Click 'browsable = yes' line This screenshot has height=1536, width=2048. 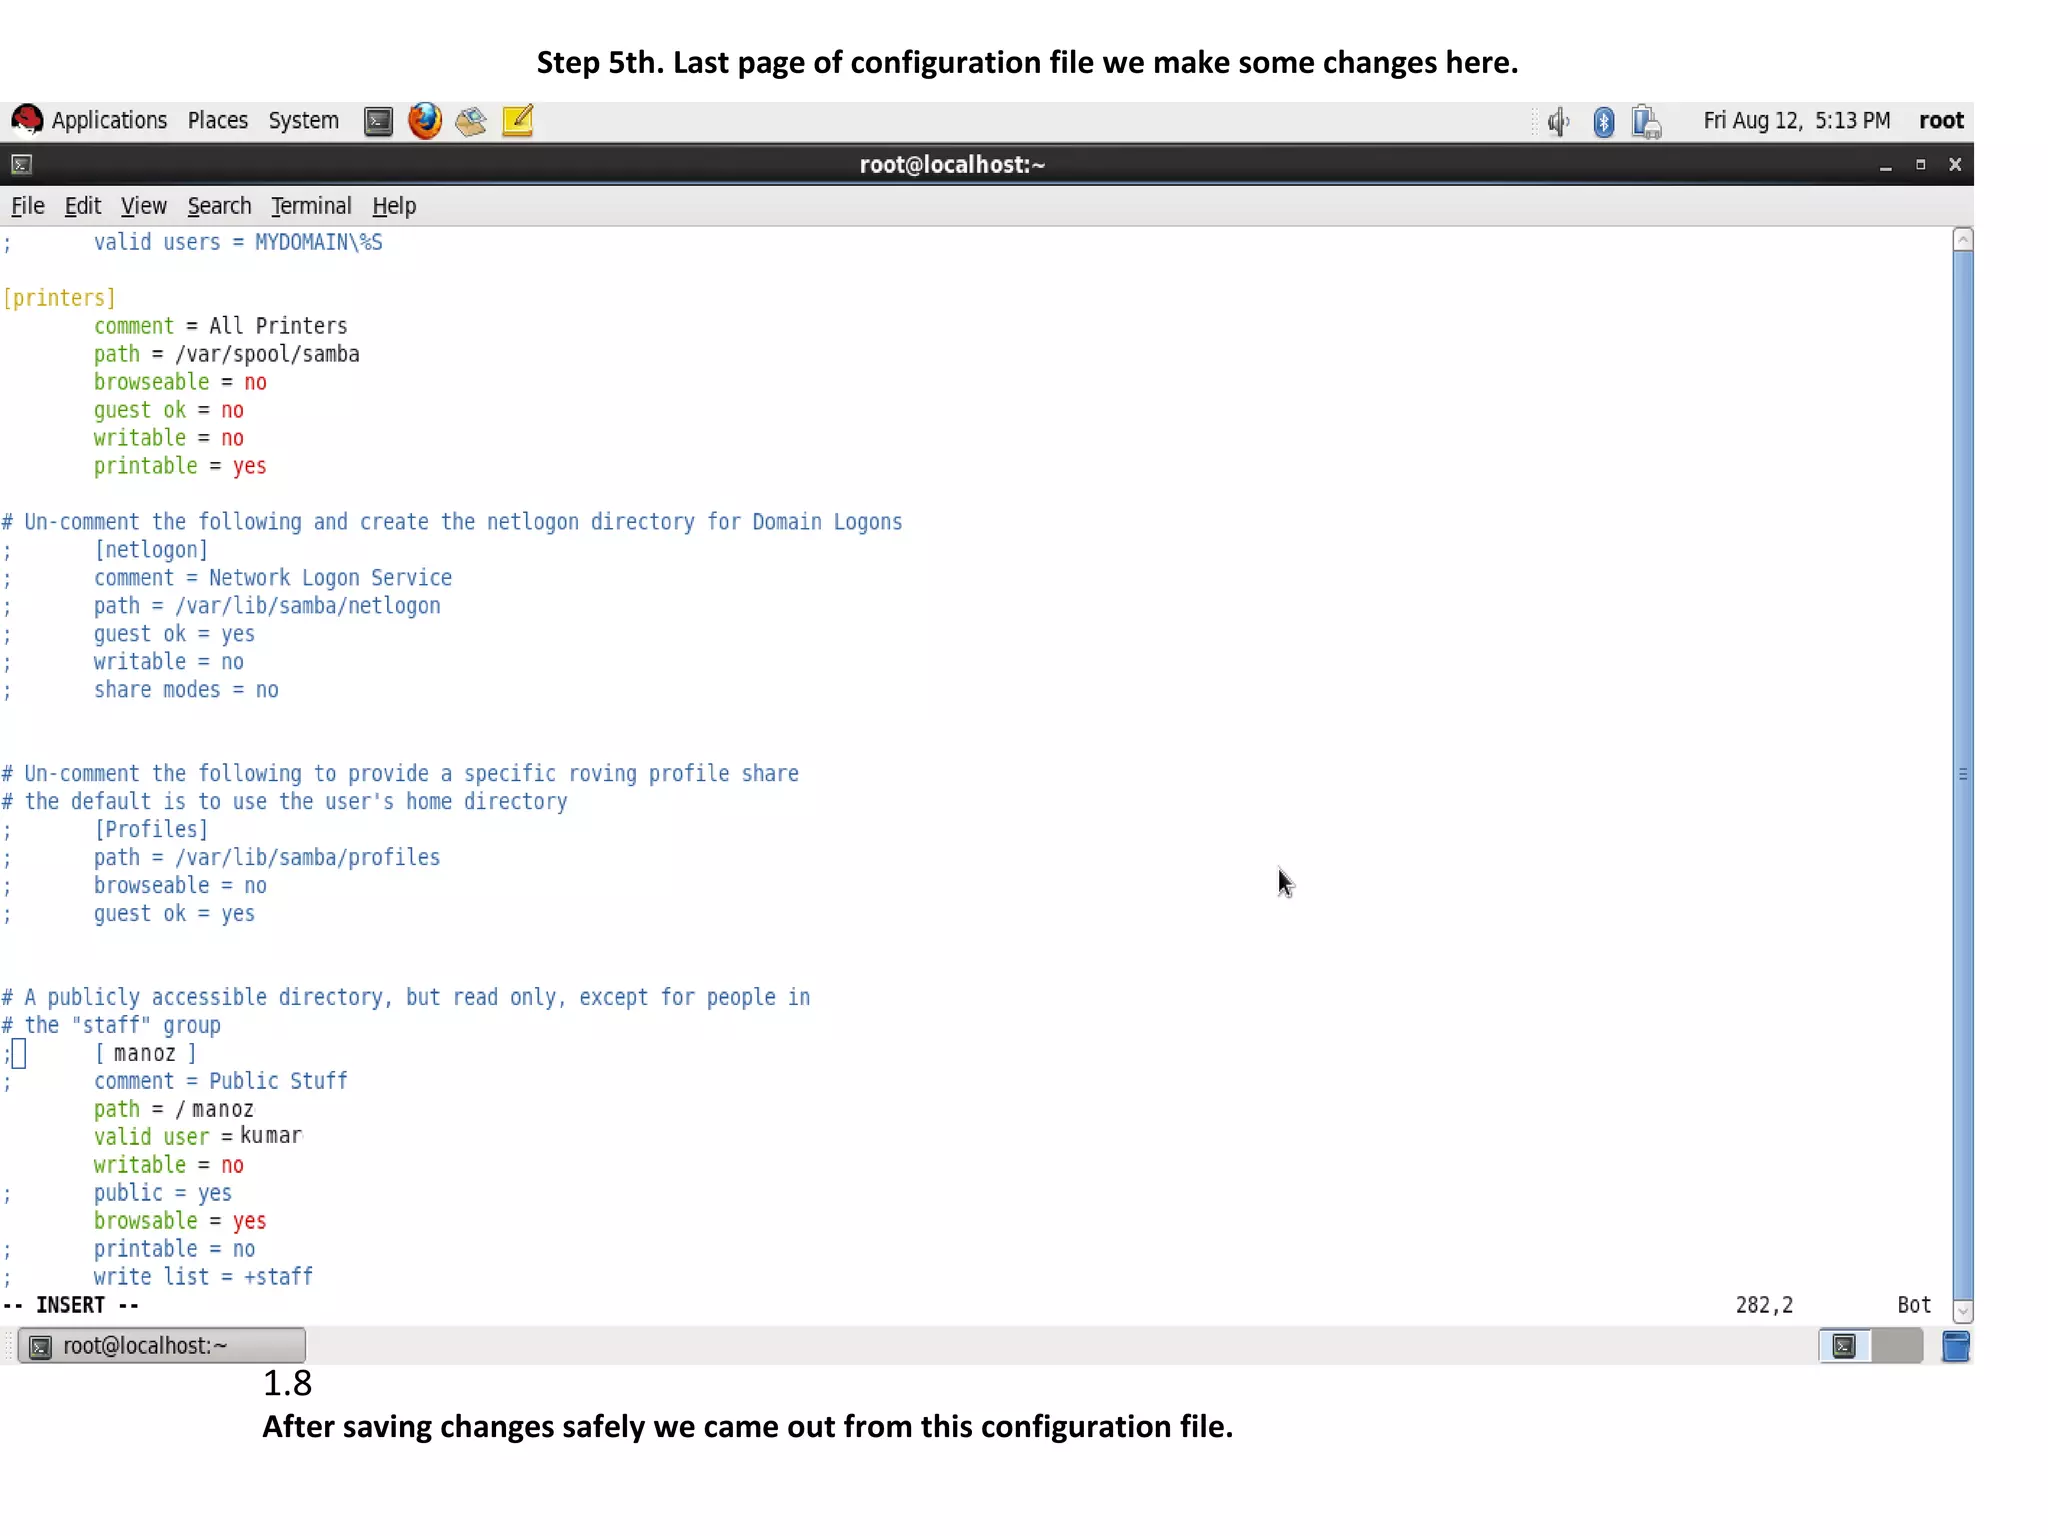coord(180,1221)
